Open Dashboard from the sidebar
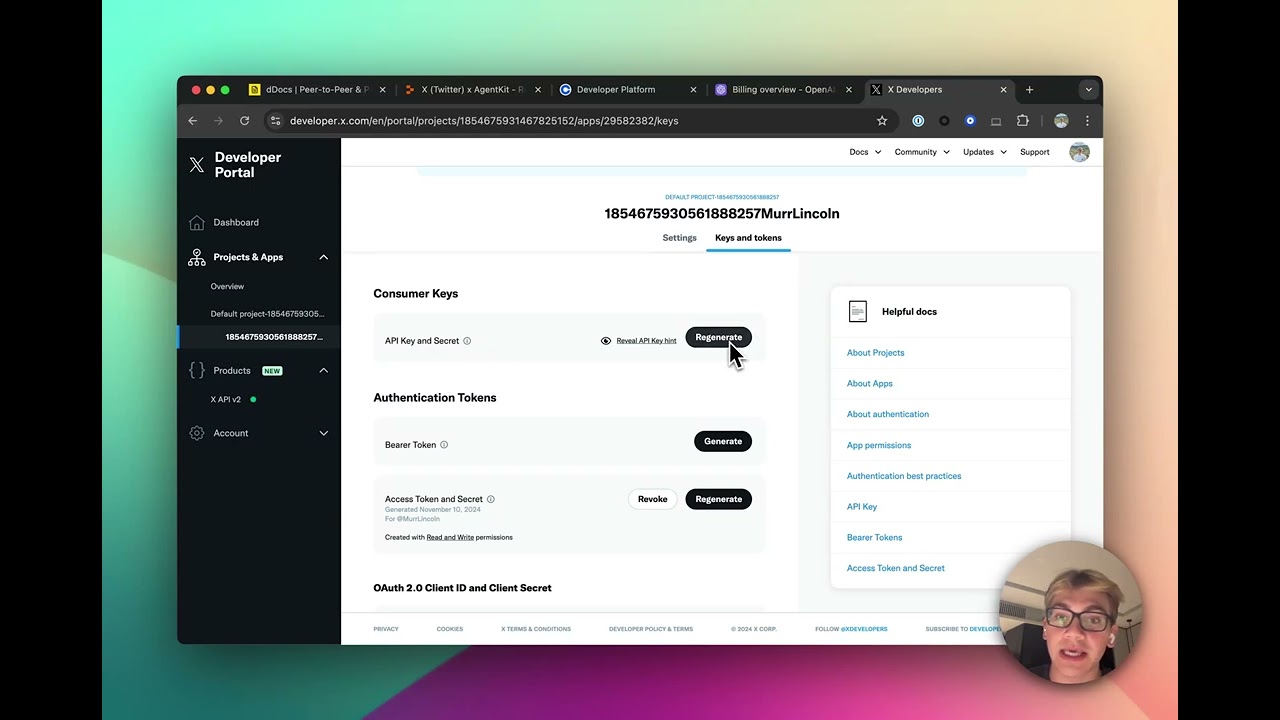Image resolution: width=1280 pixels, height=720 pixels. [236, 222]
